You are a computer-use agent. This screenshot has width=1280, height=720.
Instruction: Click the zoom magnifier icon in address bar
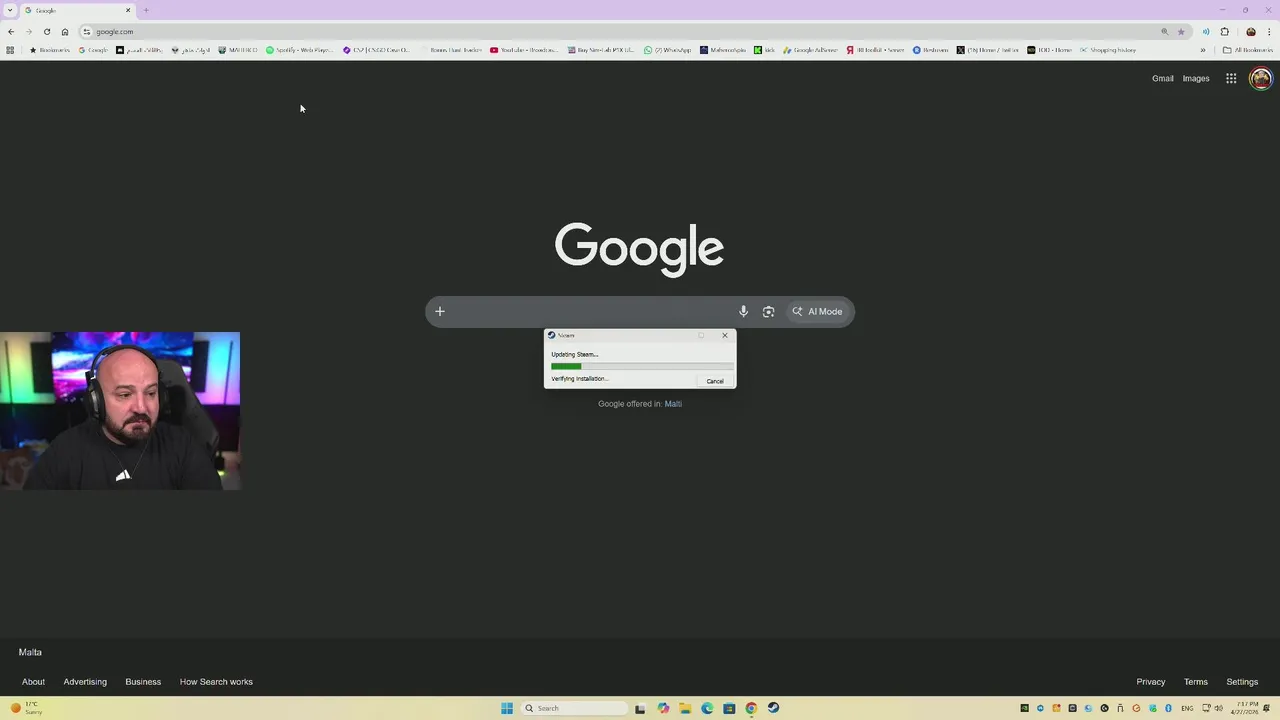(x=1164, y=32)
